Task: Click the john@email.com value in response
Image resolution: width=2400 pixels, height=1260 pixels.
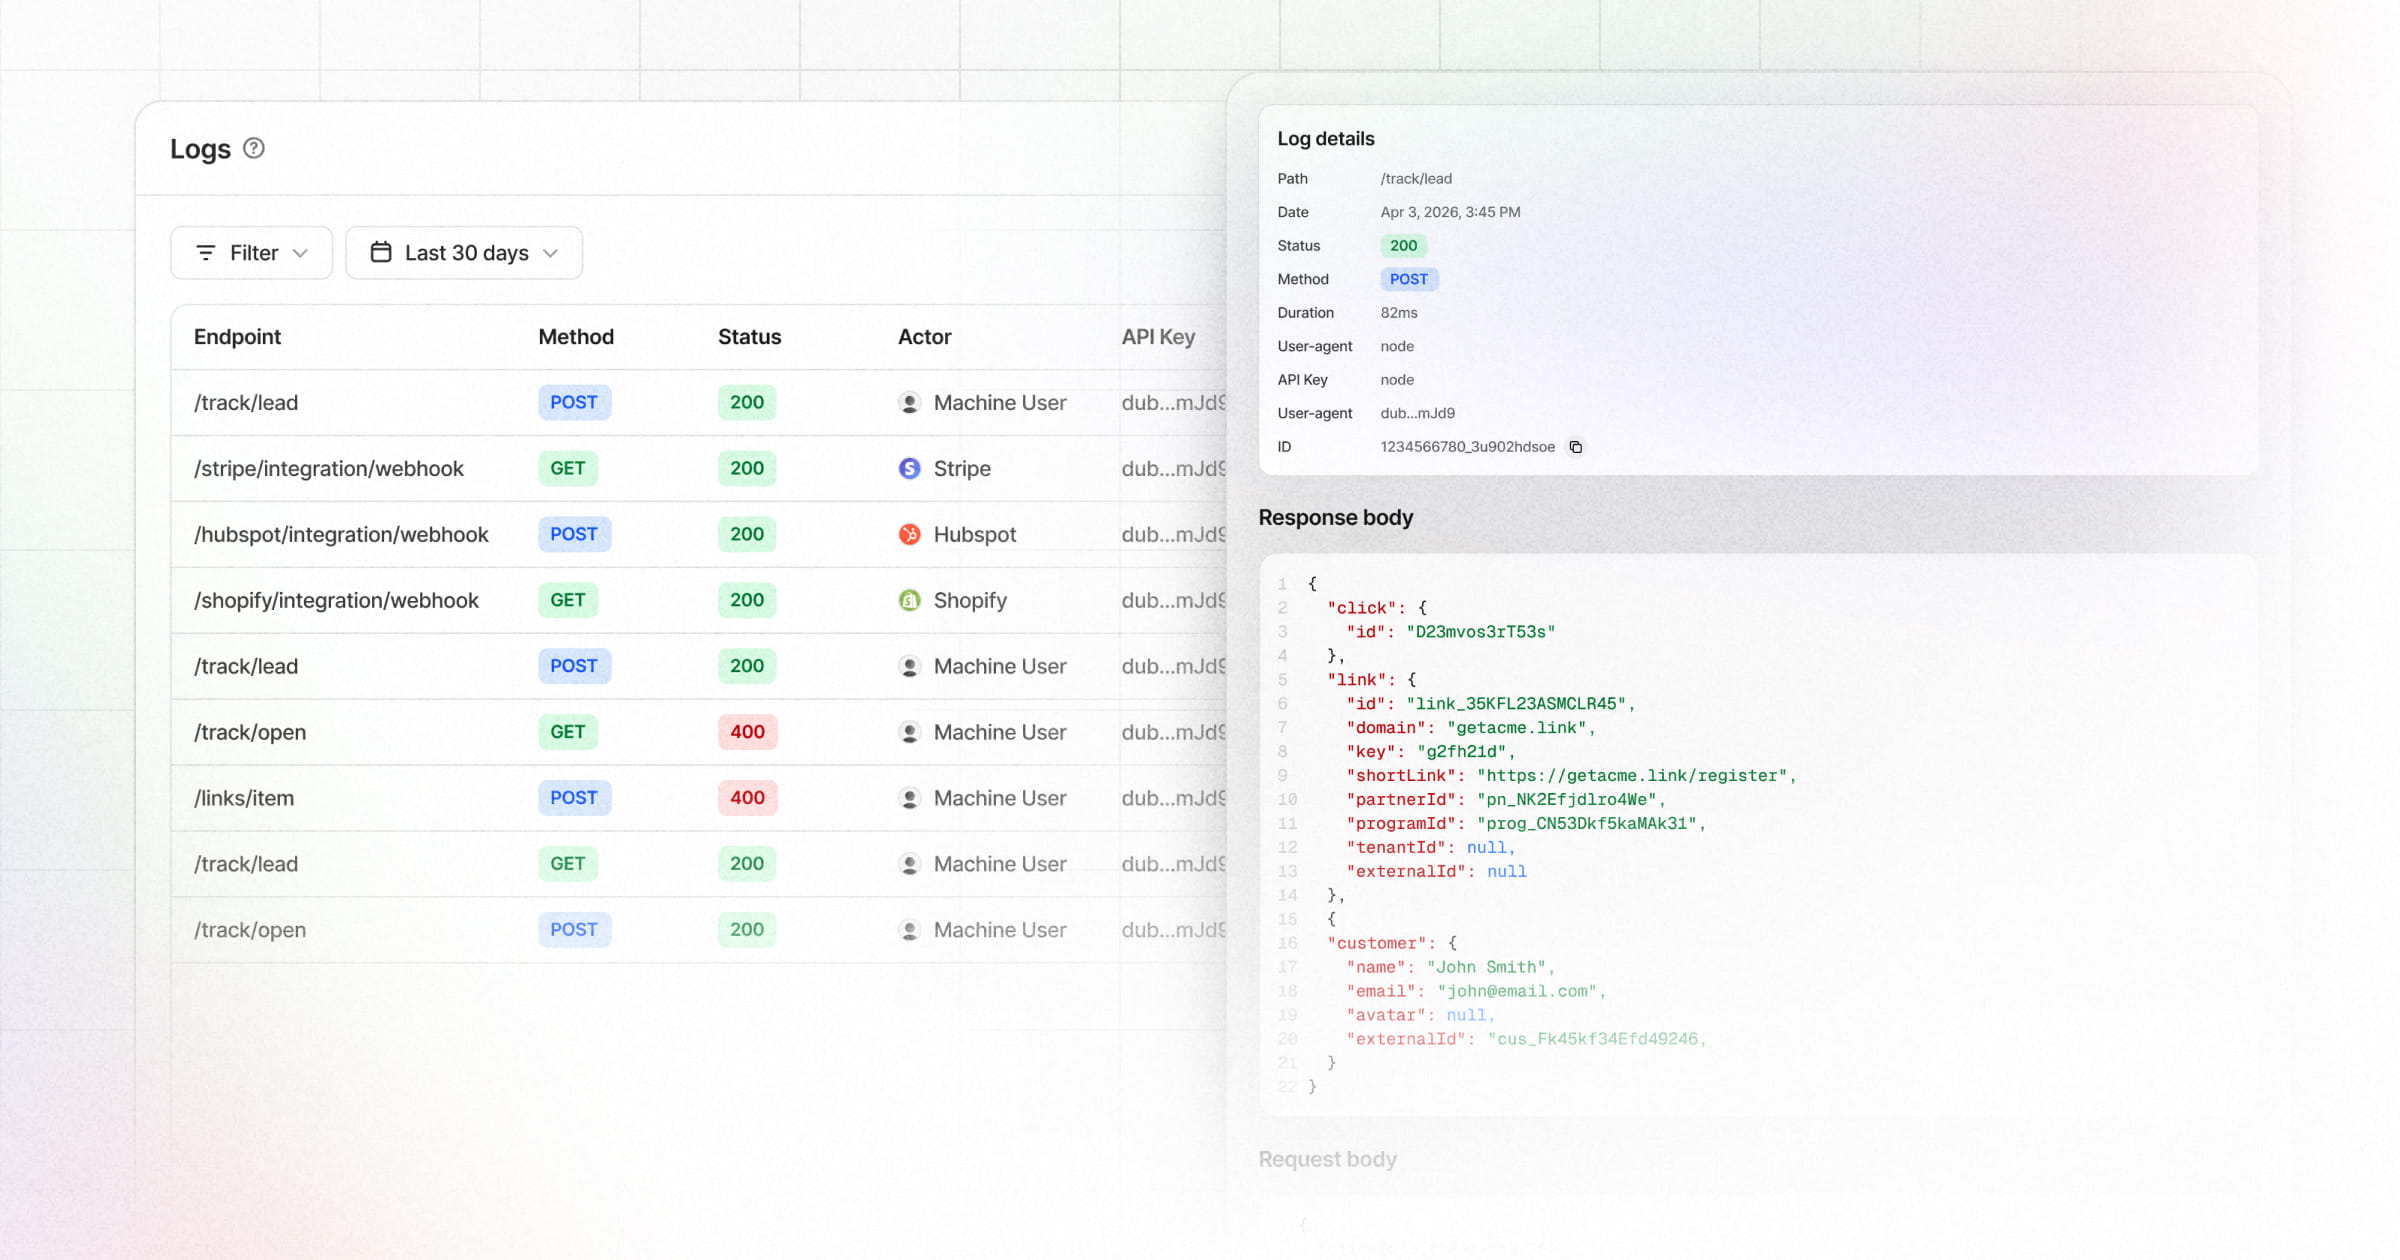Action: (x=1516, y=992)
